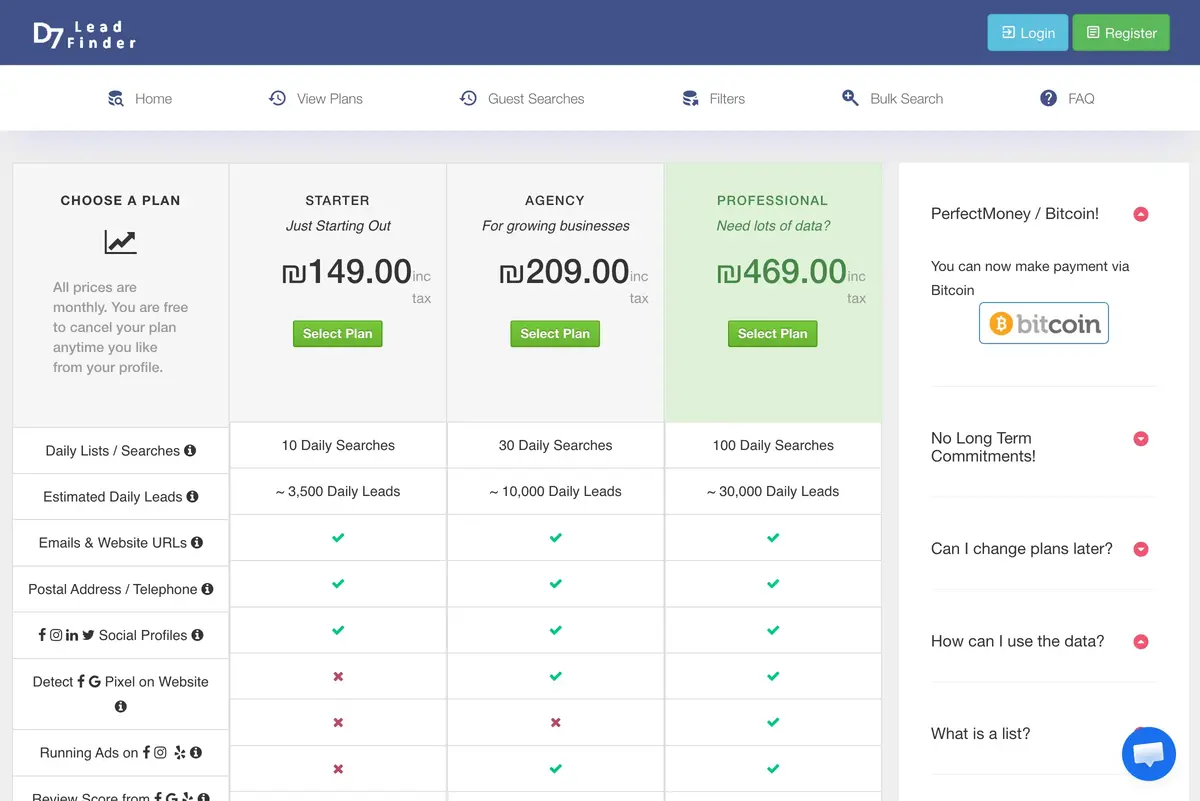Collapse the PerfectMoney / Bitcoin section

[1141, 214]
